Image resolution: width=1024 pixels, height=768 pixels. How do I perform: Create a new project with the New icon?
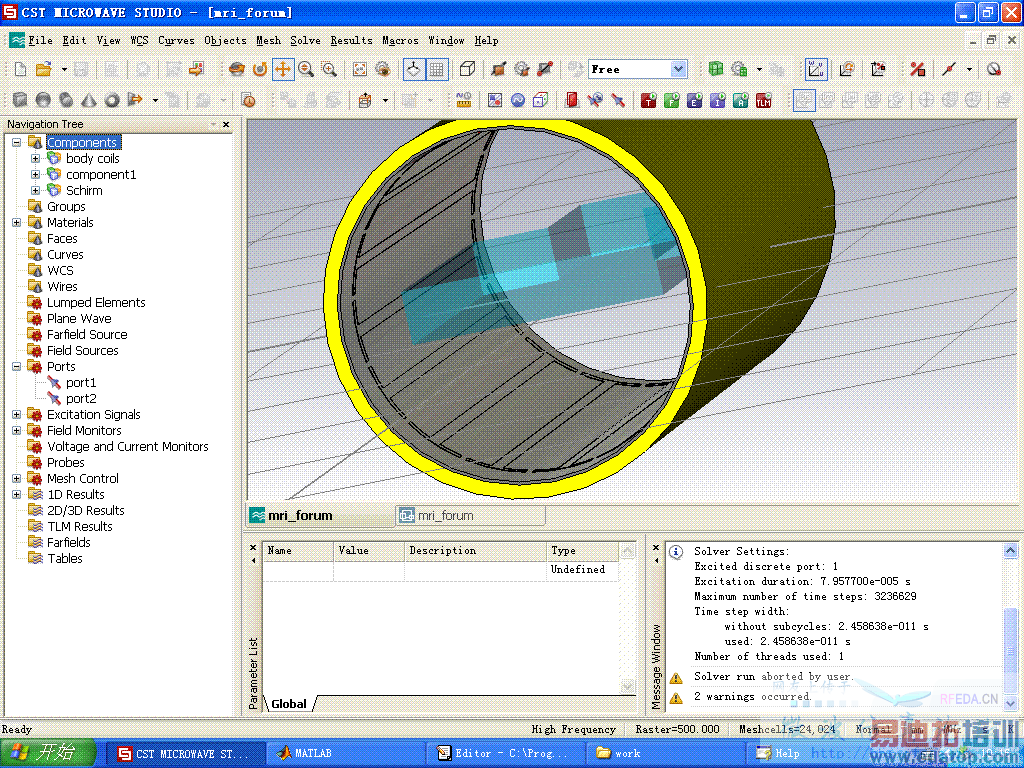(20, 69)
